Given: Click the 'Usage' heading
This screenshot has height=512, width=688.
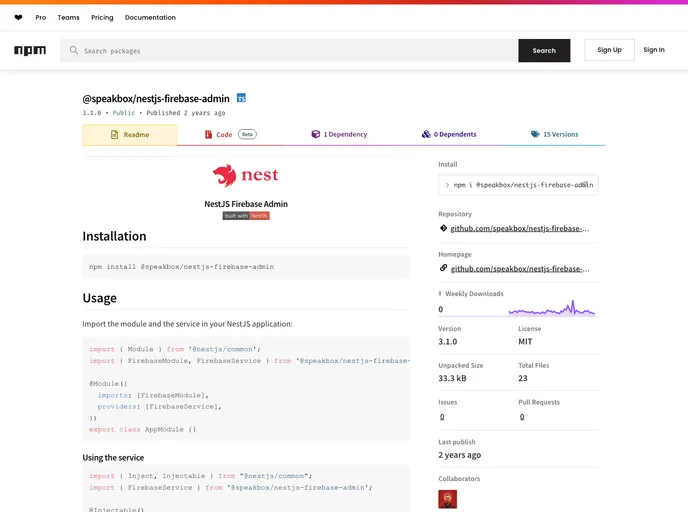Looking at the screenshot, I should pyautogui.click(x=100, y=298).
